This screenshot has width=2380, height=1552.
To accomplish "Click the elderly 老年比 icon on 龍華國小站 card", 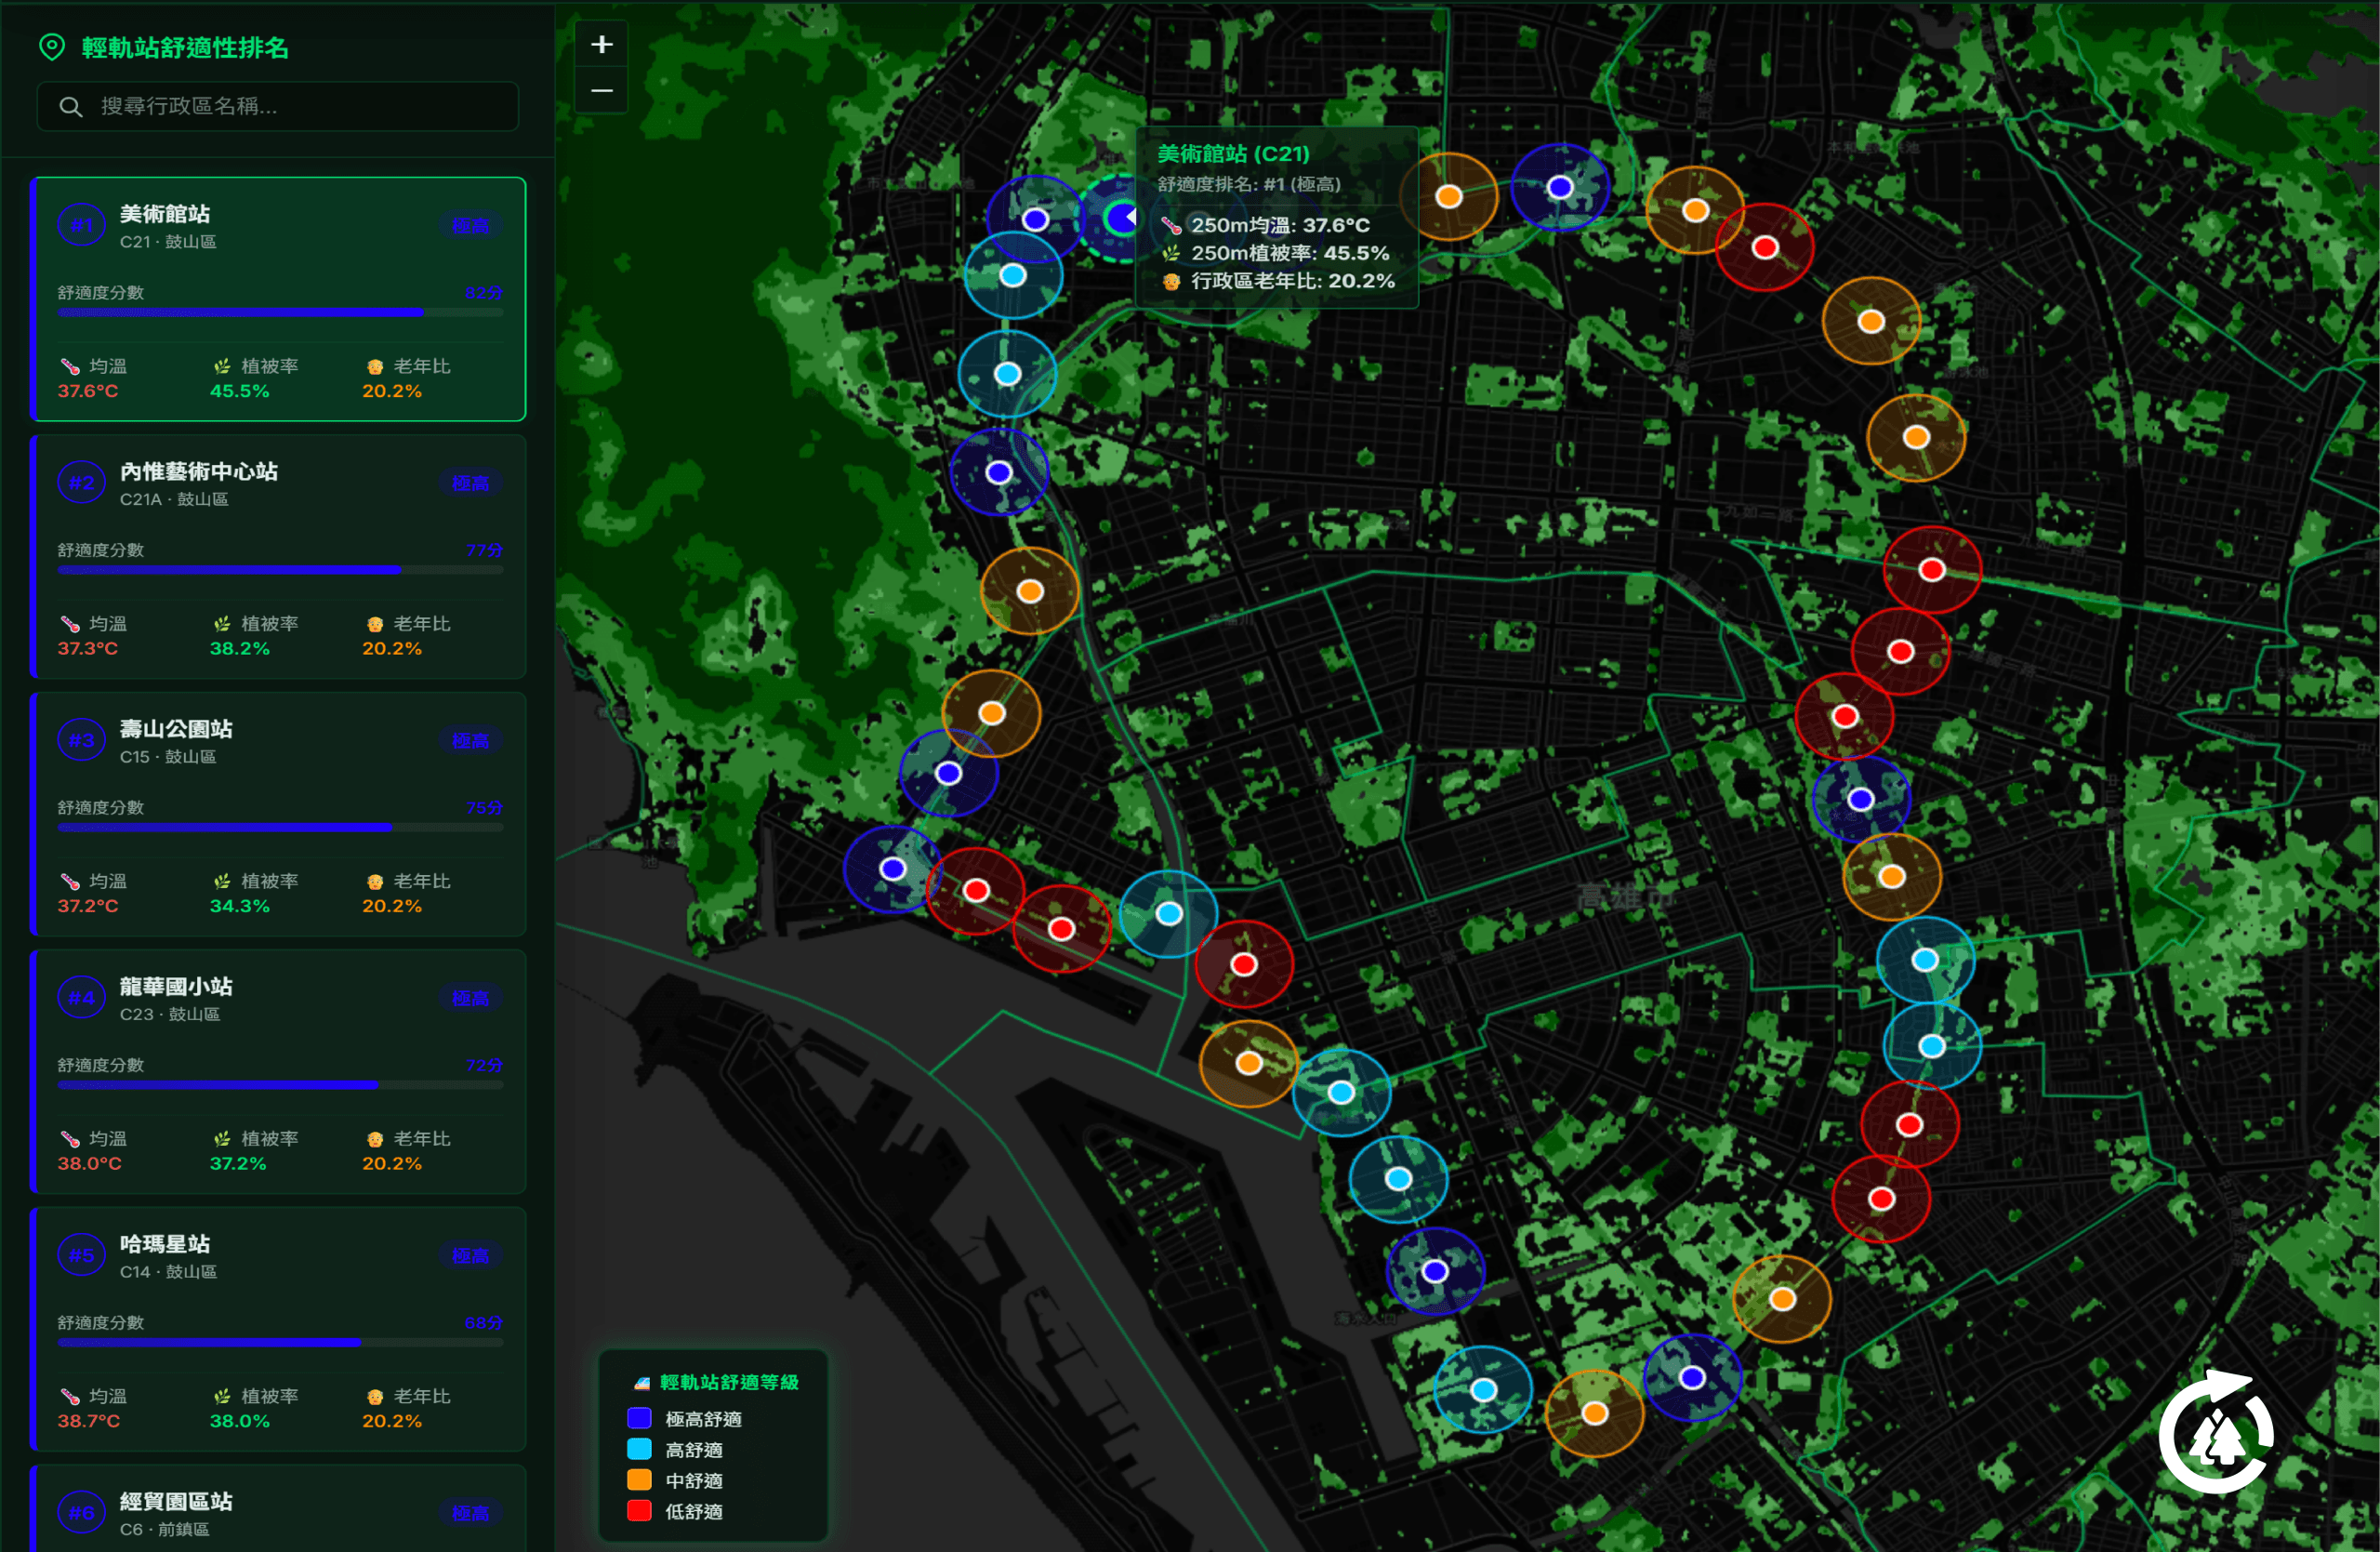I will [x=375, y=1139].
